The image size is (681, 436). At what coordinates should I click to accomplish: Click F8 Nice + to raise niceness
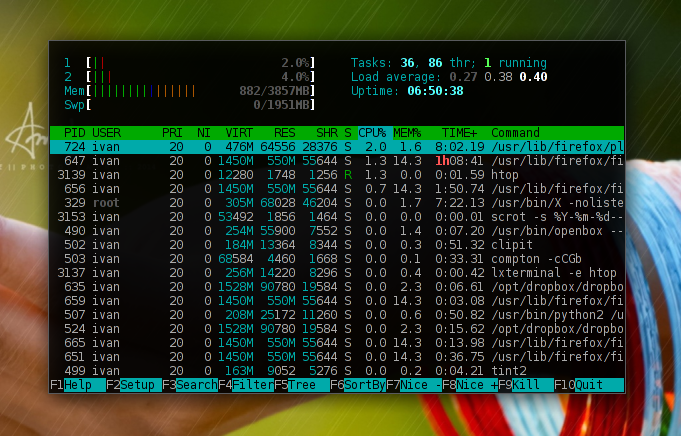[469, 385]
